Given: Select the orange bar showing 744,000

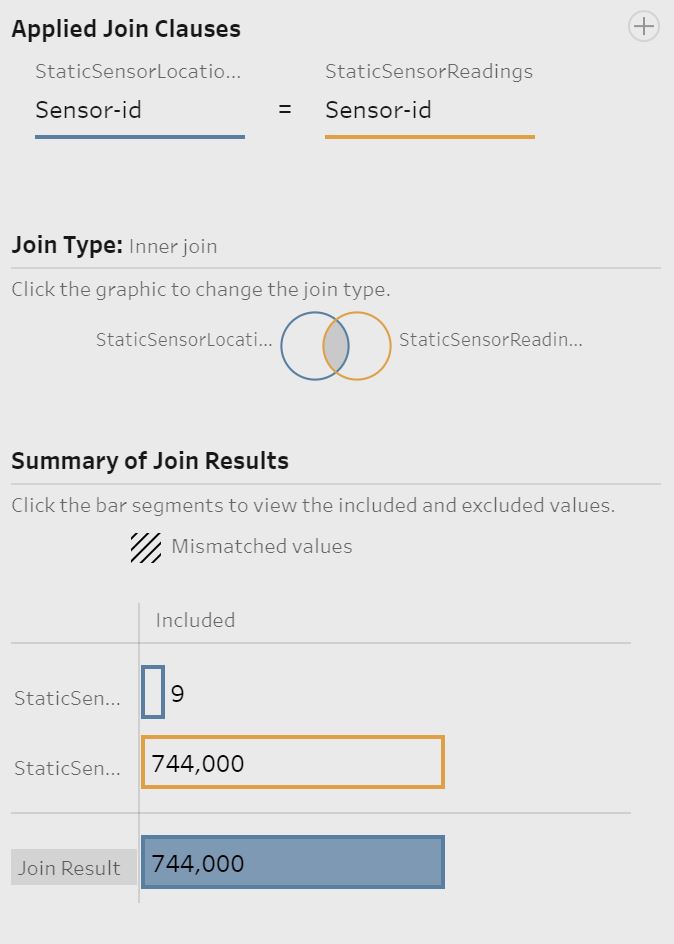Looking at the screenshot, I should (292, 763).
